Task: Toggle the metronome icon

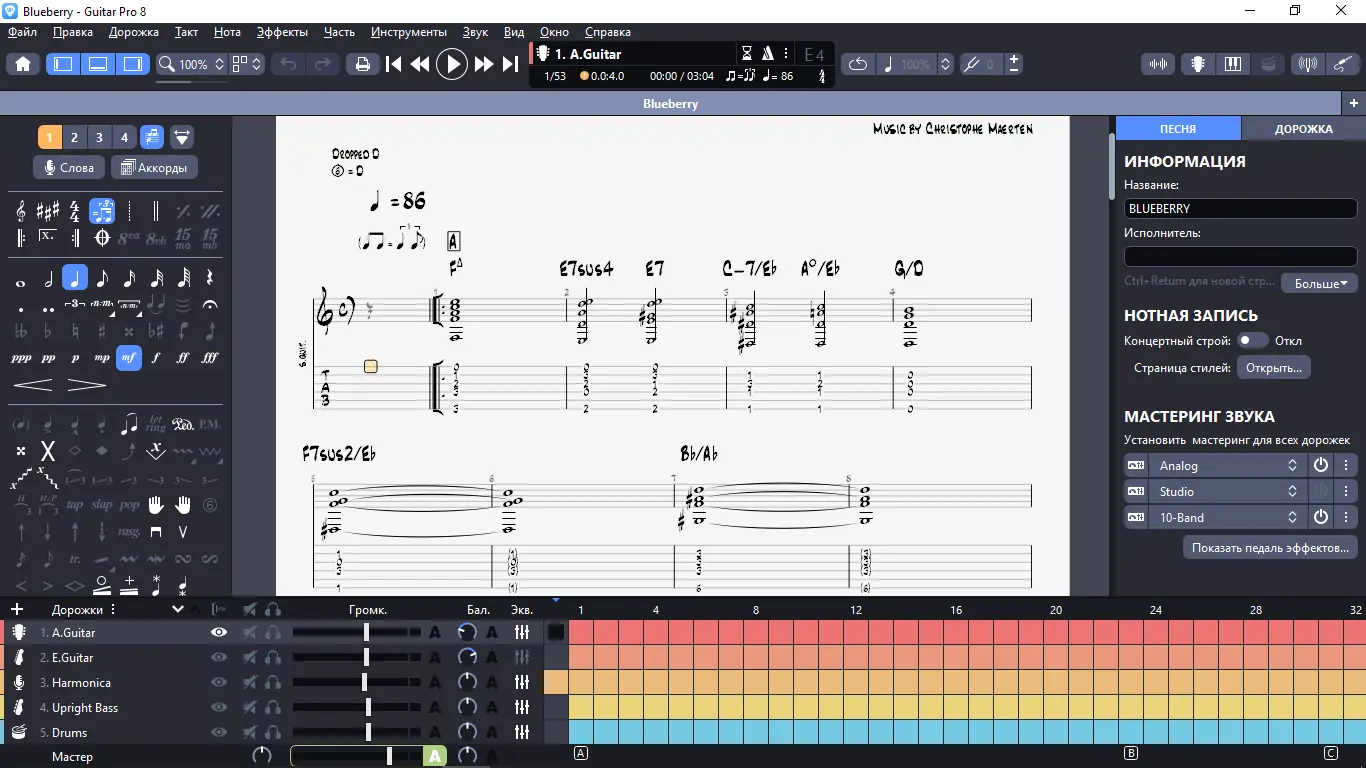Action: pyautogui.click(x=768, y=54)
